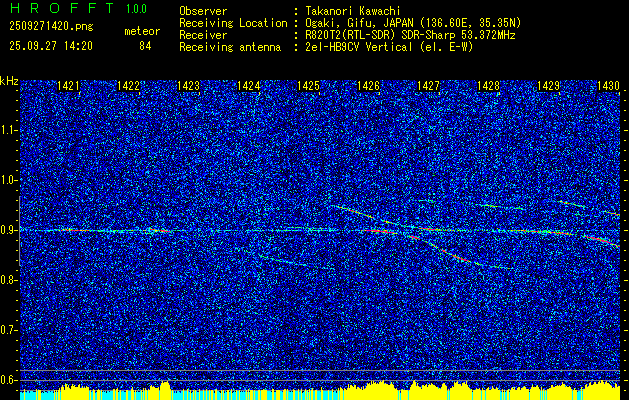Click the Receiving antenna label
This screenshot has height=400, width=629.
(x=230, y=47)
